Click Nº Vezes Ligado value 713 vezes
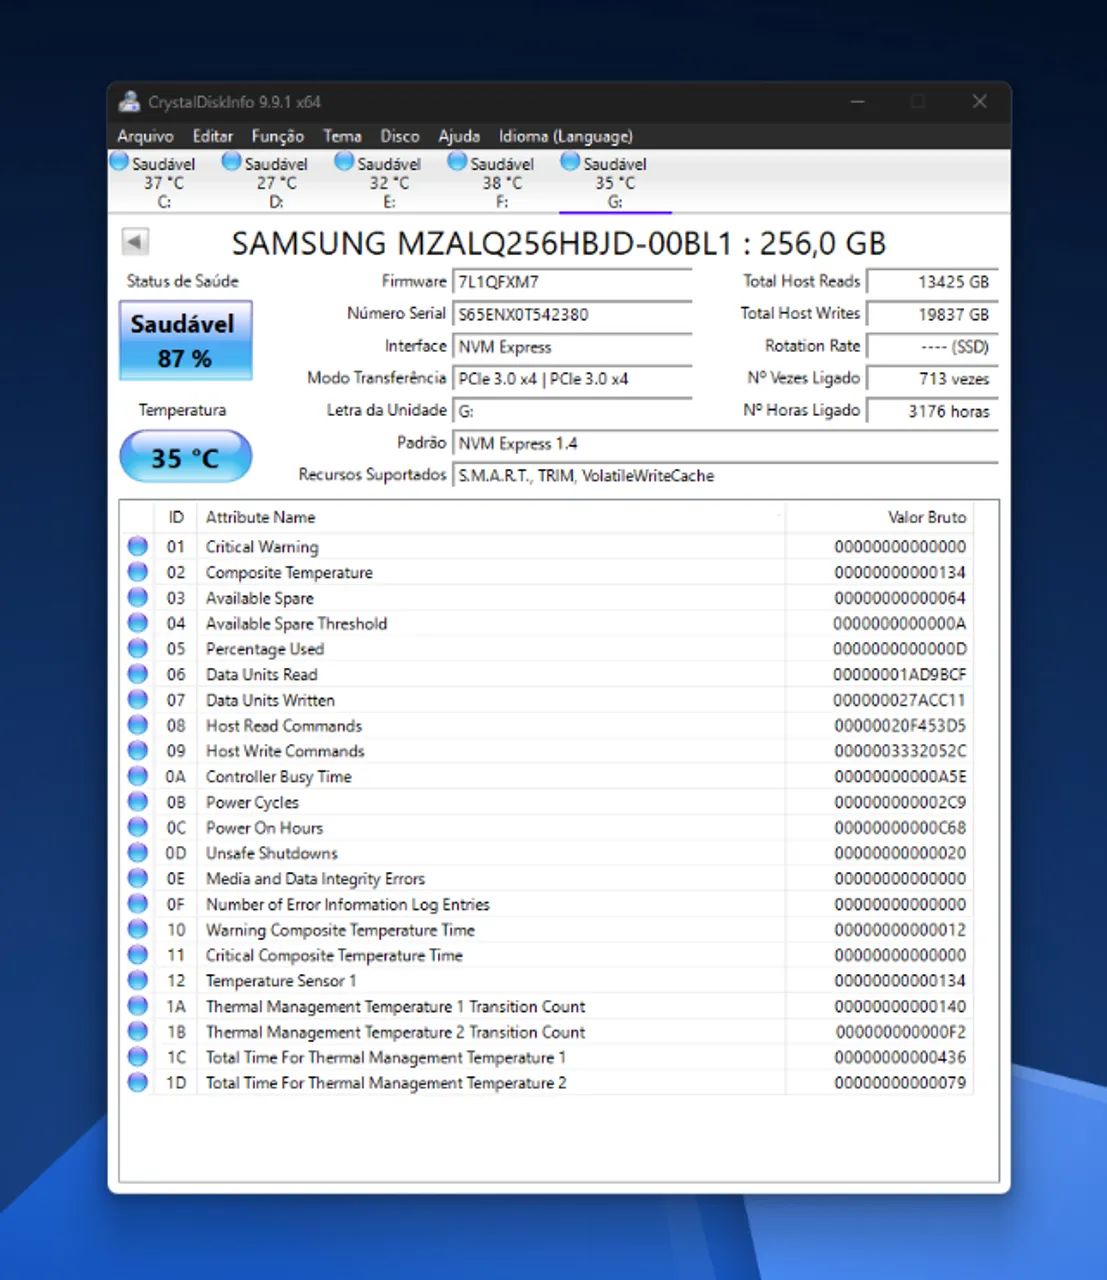Screen dimensions: 1107x1280 click(932, 379)
